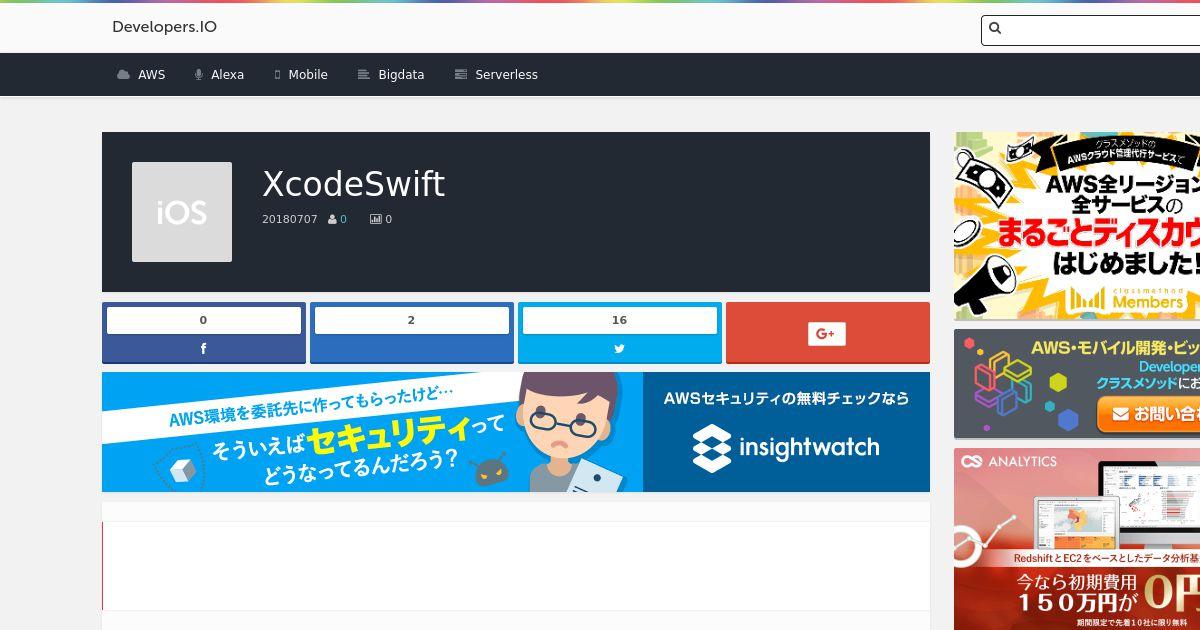Click the XcodeSwift article title
The height and width of the screenshot is (630, 1200).
point(353,184)
